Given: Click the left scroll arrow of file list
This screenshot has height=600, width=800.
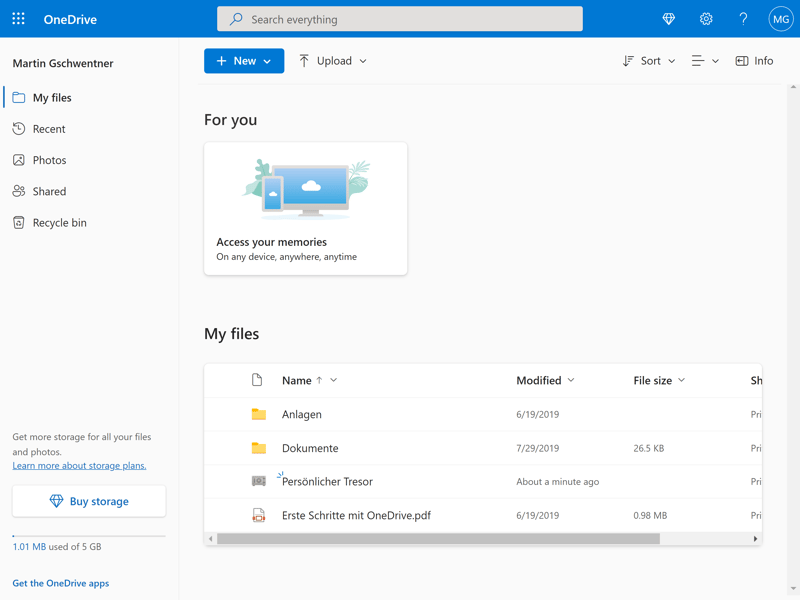Looking at the screenshot, I should click(x=210, y=539).
